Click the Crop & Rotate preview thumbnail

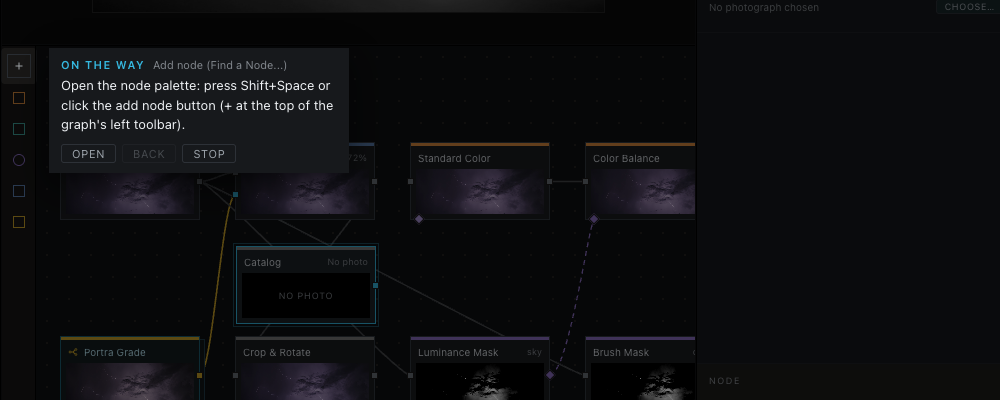pyautogui.click(x=305, y=381)
